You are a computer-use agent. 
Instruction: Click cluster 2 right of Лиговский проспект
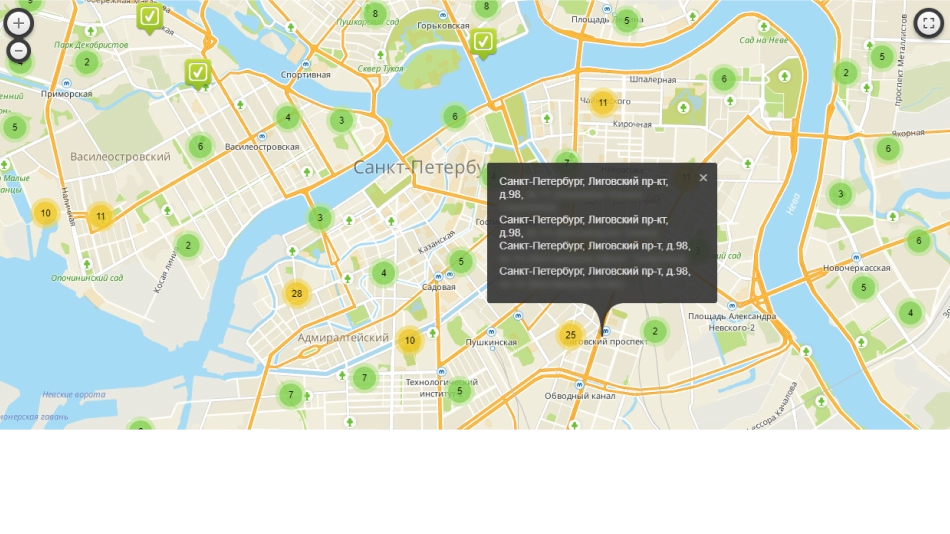(x=654, y=331)
